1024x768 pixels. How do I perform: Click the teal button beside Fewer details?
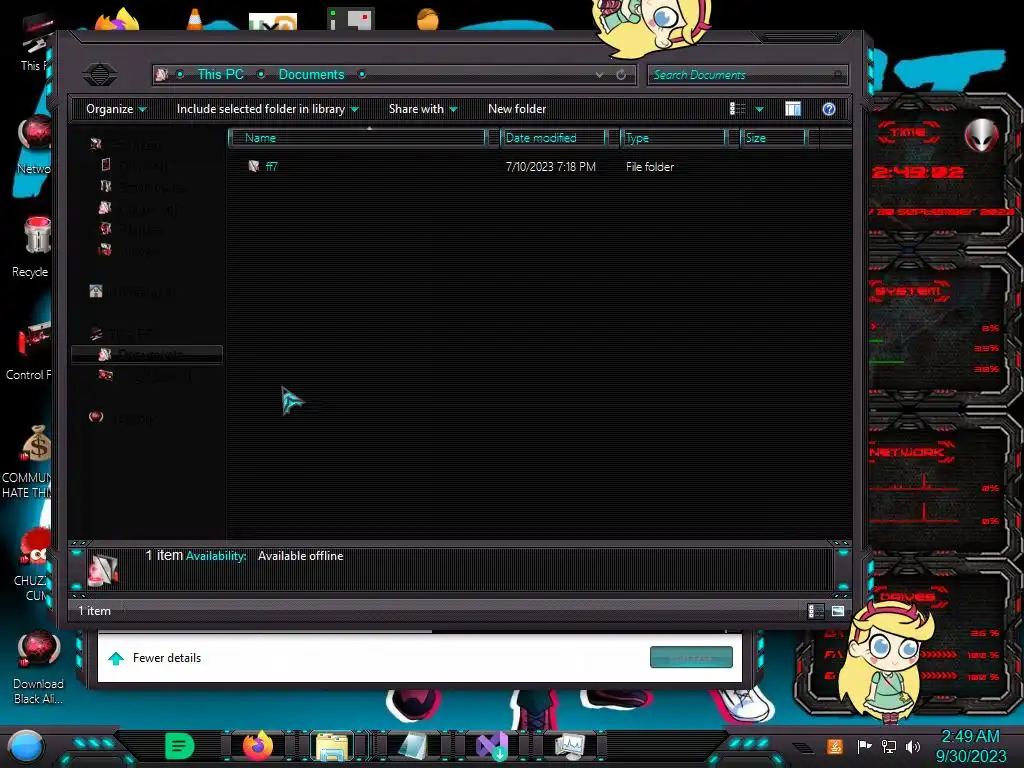click(691, 657)
